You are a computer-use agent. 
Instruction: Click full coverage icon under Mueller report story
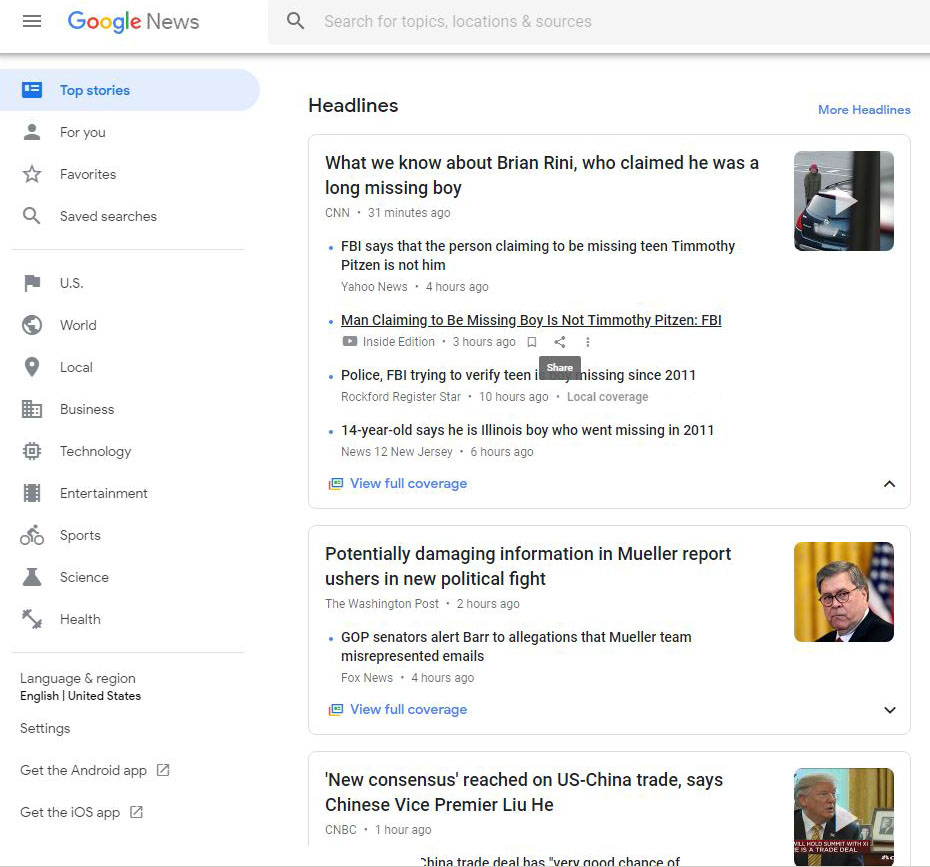(336, 710)
